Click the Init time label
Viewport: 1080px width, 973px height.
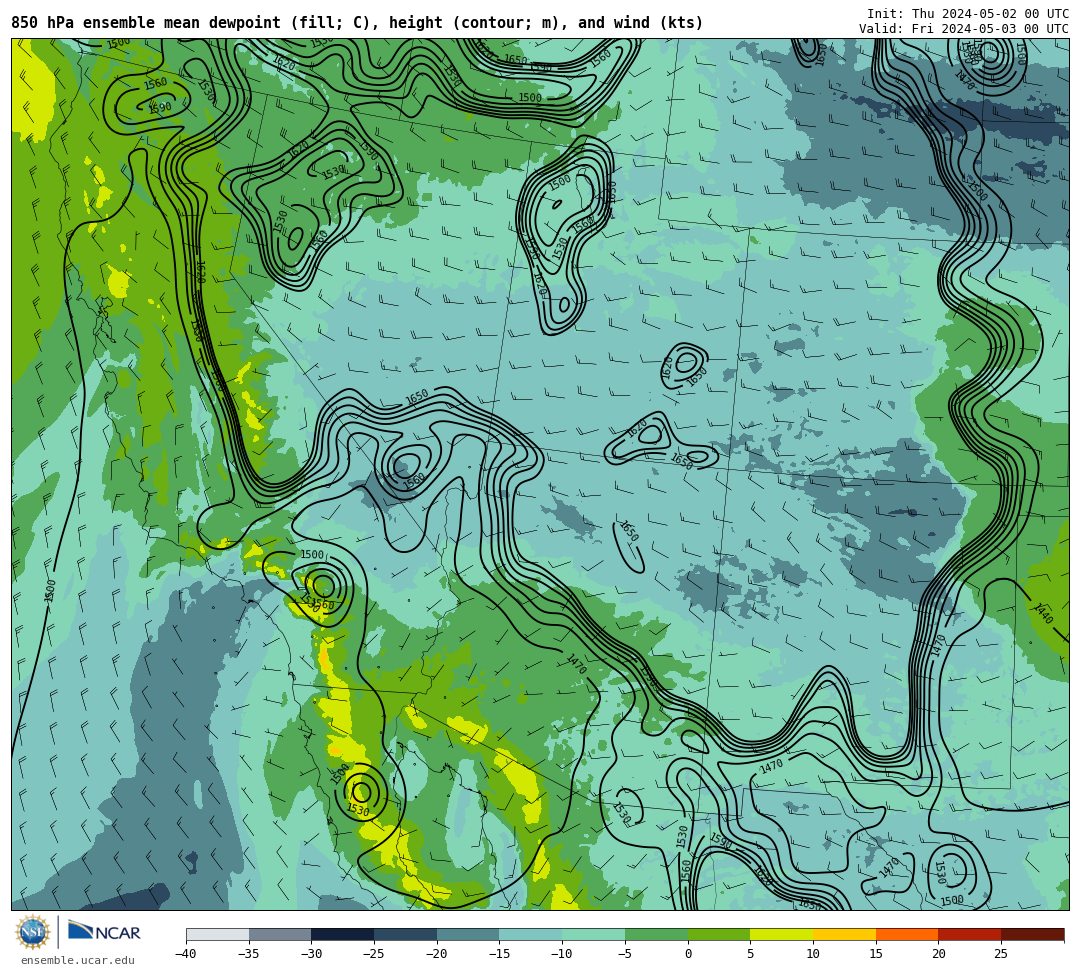click(x=968, y=14)
